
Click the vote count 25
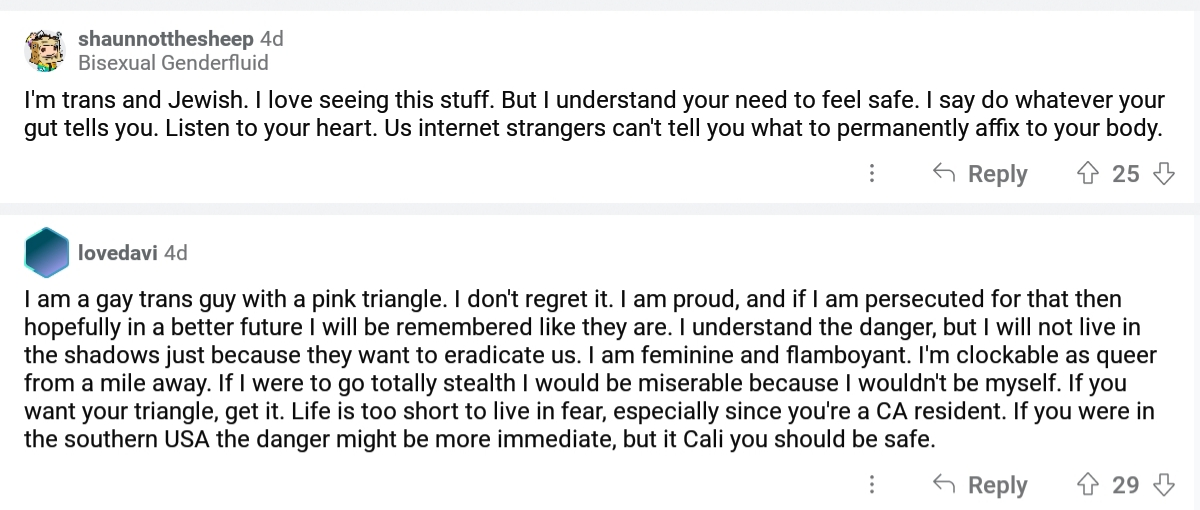tap(1126, 174)
